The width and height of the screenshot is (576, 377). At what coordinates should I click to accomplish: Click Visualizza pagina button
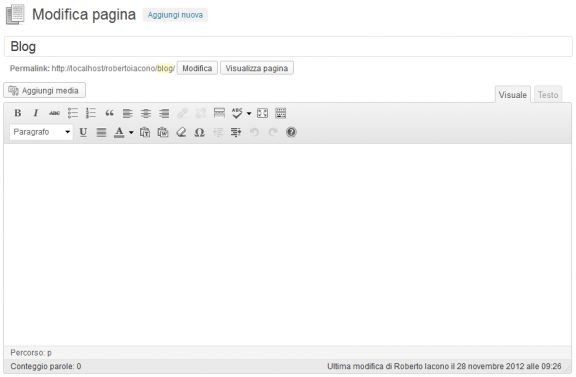pyautogui.click(x=257, y=68)
